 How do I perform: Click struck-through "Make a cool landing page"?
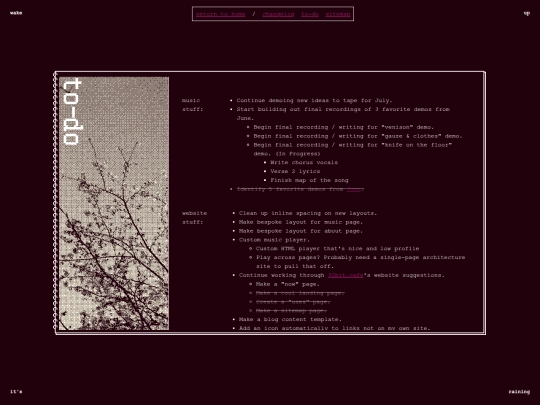[300, 293]
